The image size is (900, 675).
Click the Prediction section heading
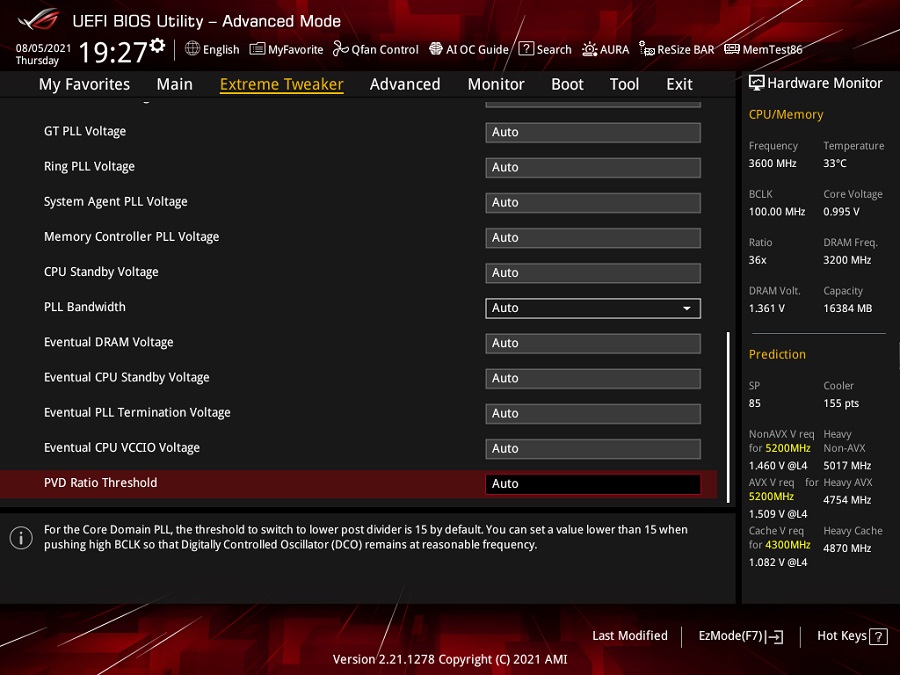point(777,355)
